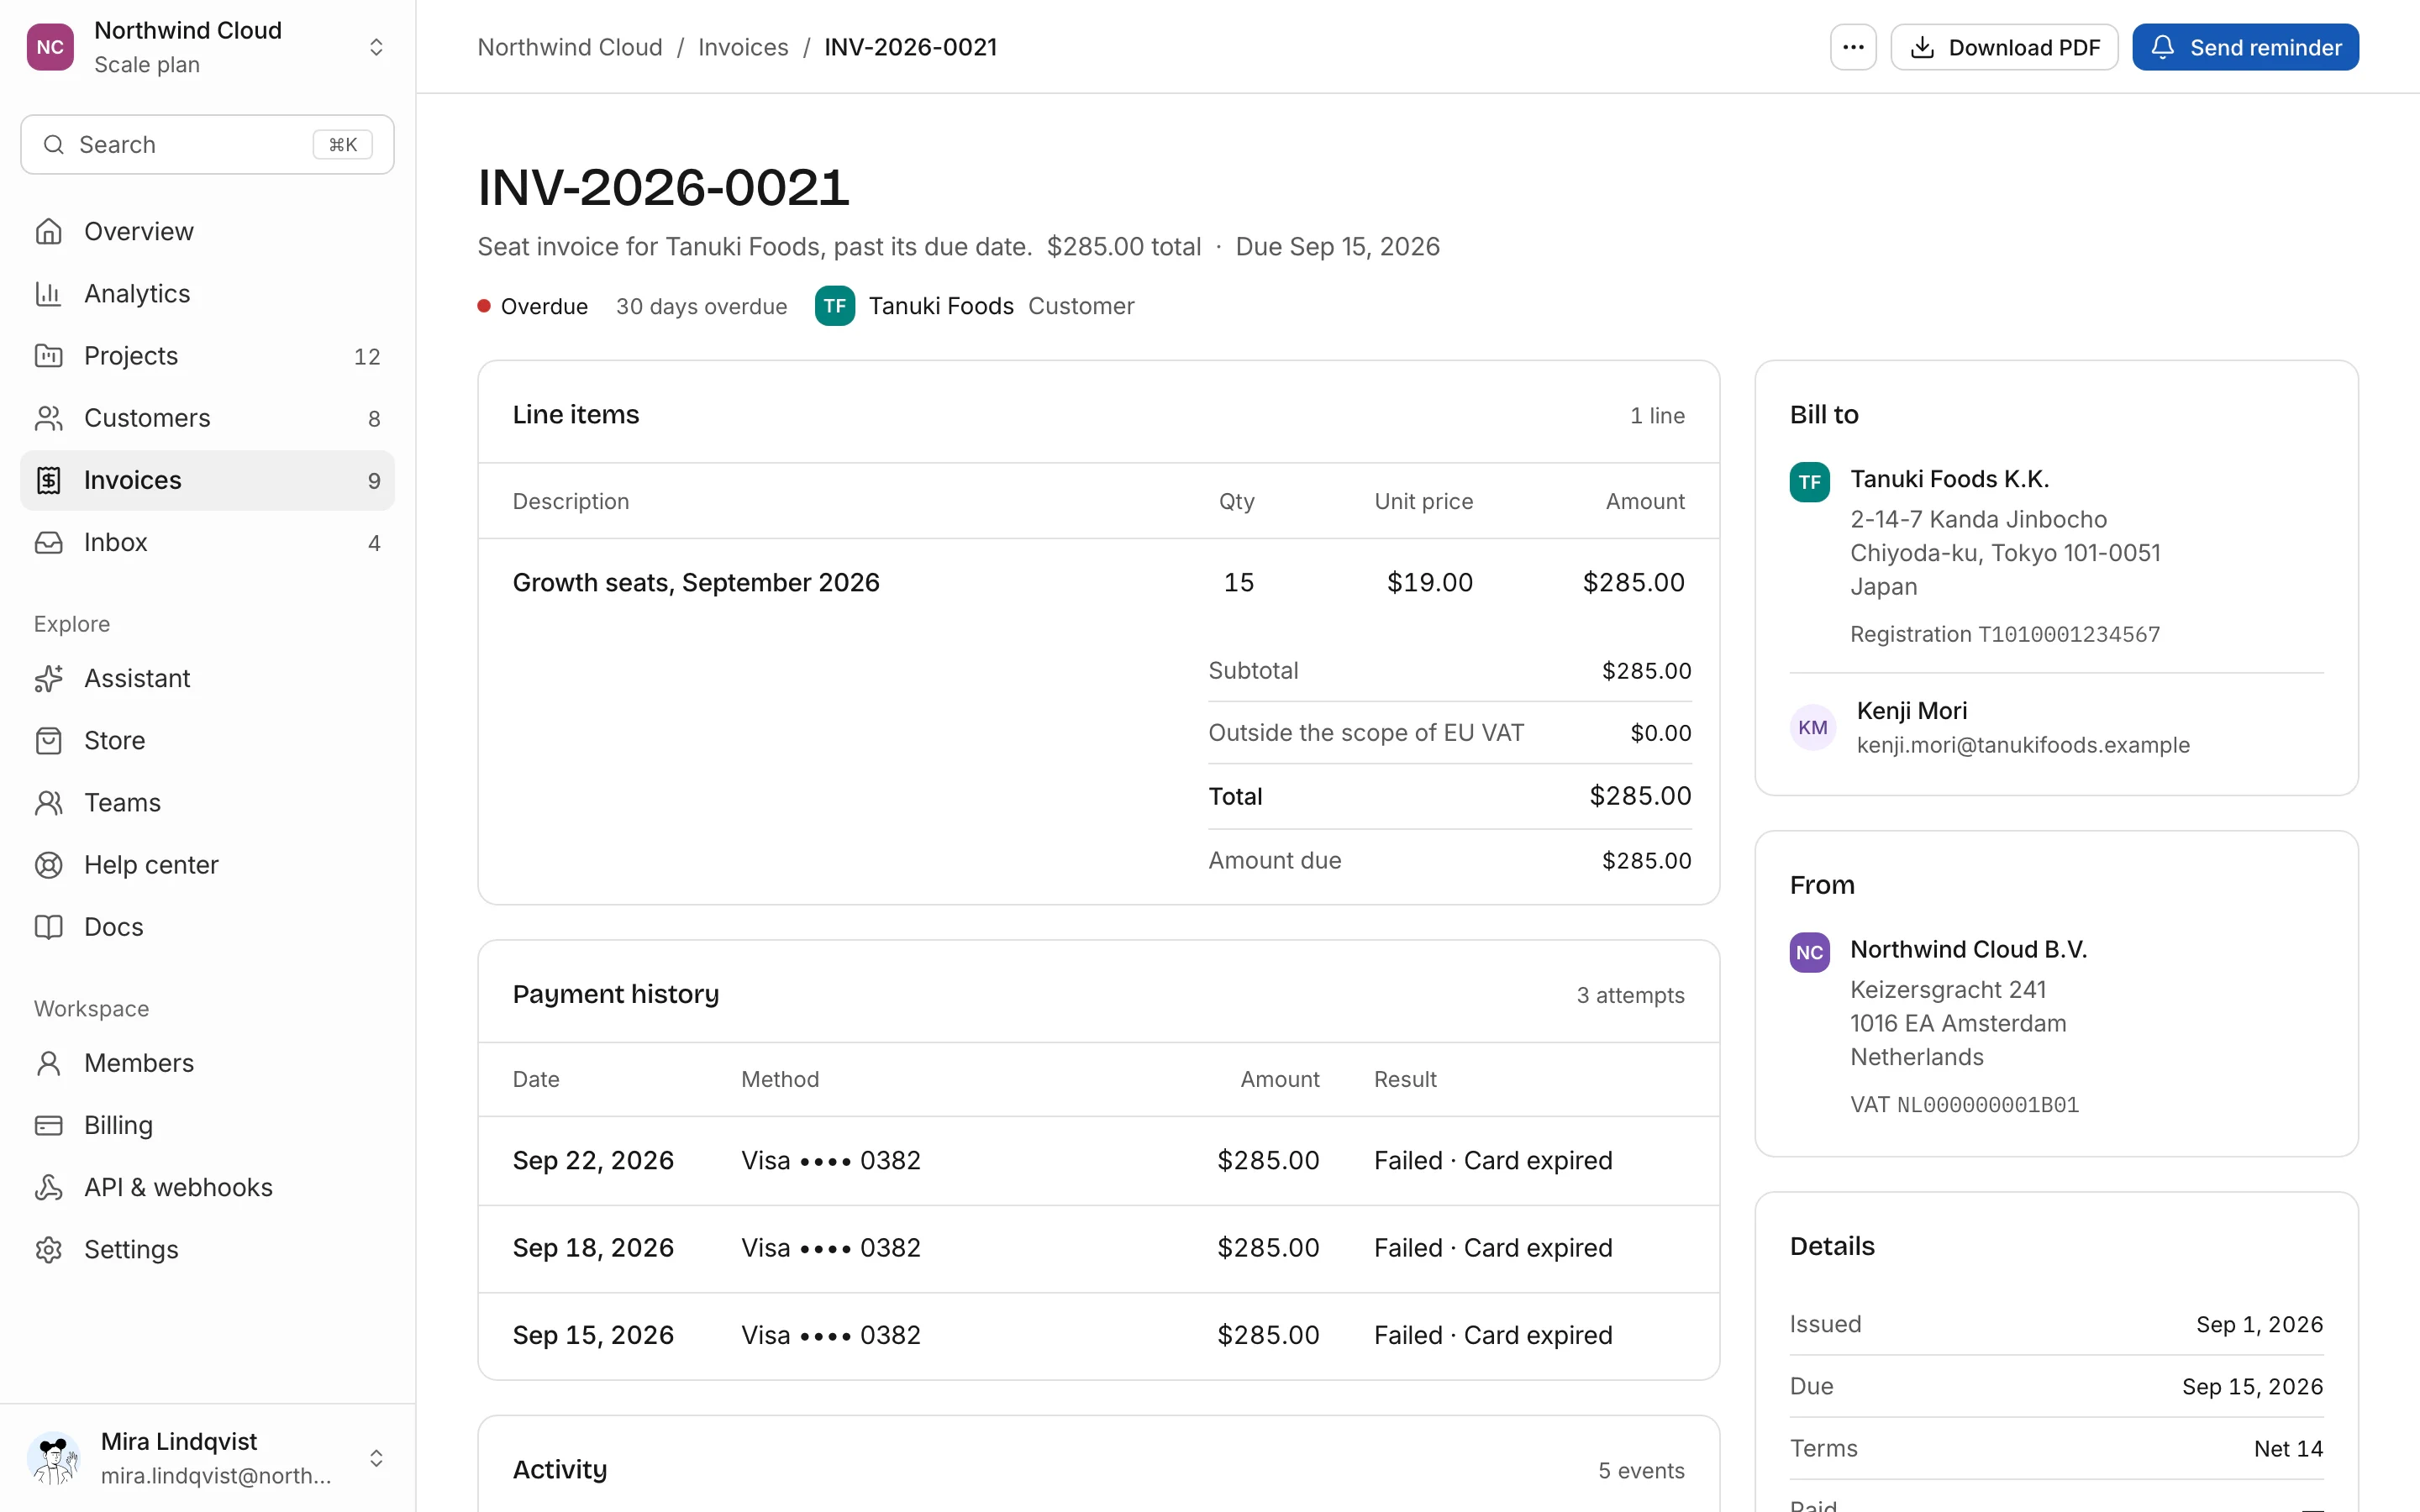Click the 3 attempts count
Screen dimensions: 2420x1512
(x=1630, y=995)
